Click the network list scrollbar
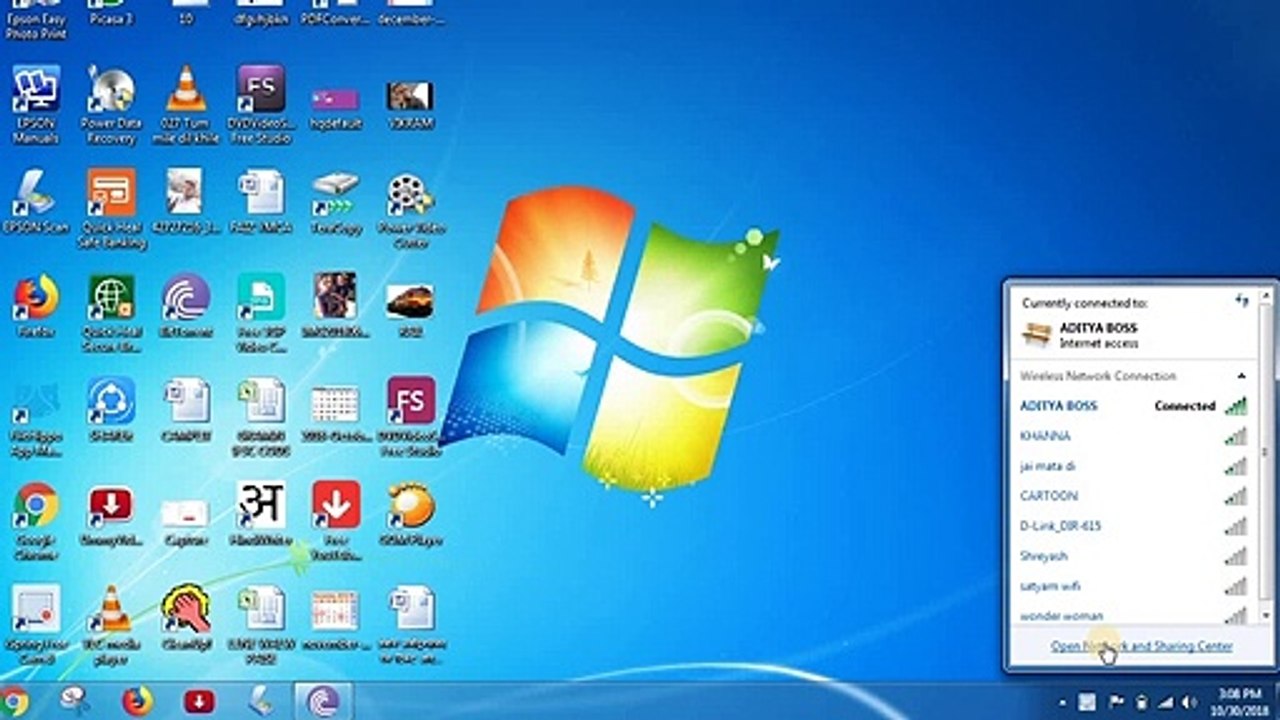This screenshot has width=1280, height=720. coord(1266,450)
